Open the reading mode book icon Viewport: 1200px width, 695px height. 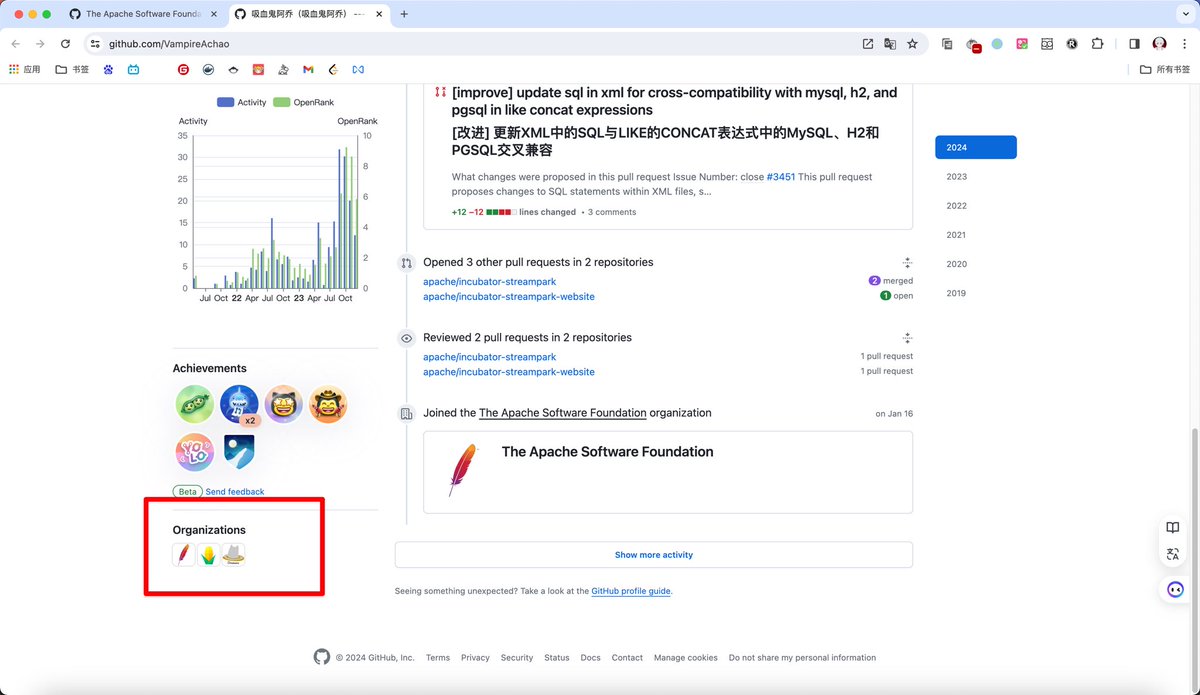[1174, 528]
